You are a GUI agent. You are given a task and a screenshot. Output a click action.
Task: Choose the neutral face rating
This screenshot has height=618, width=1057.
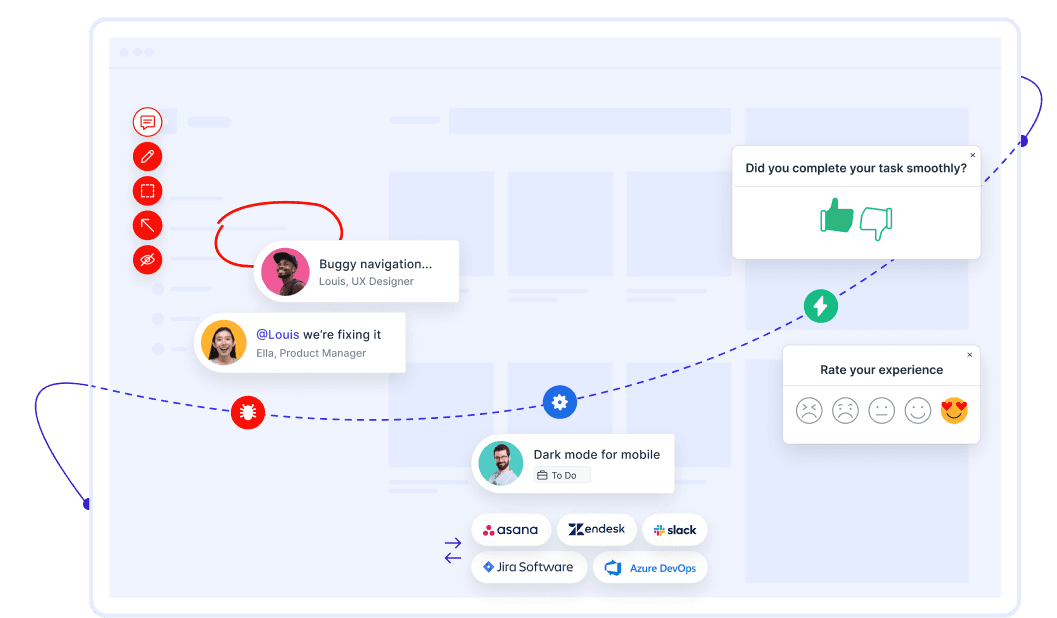(x=881, y=410)
